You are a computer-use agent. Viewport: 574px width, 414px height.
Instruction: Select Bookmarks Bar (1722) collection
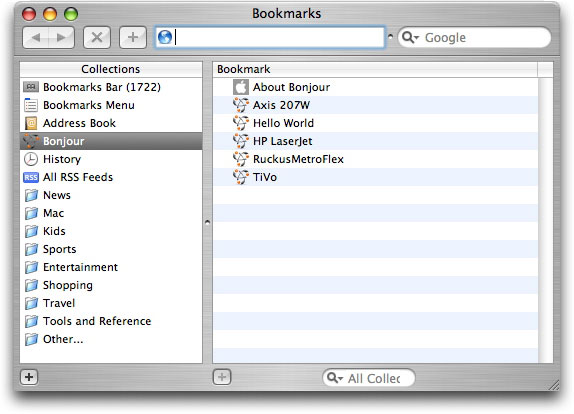tap(111, 87)
